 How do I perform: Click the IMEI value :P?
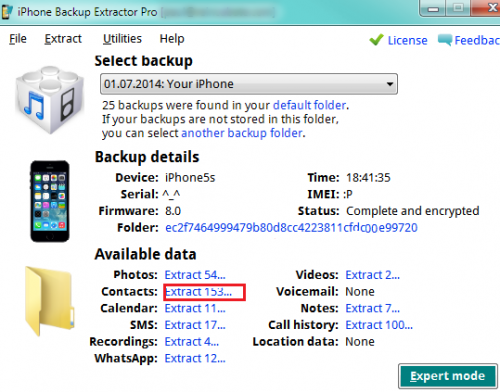pos(348,194)
